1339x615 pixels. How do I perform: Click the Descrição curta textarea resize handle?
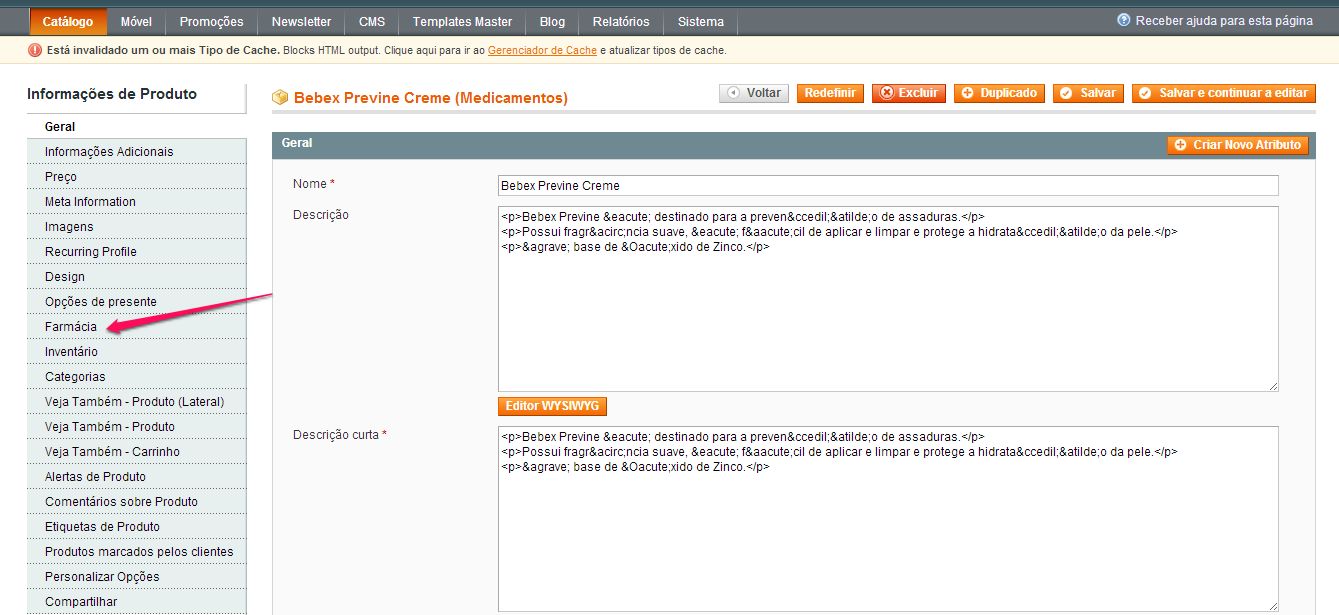click(1273, 606)
